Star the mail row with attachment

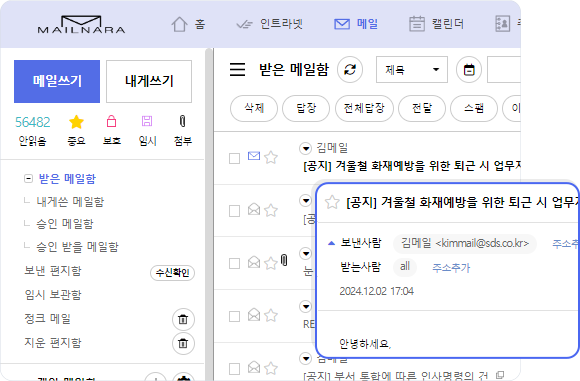click(x=271, y=263)
